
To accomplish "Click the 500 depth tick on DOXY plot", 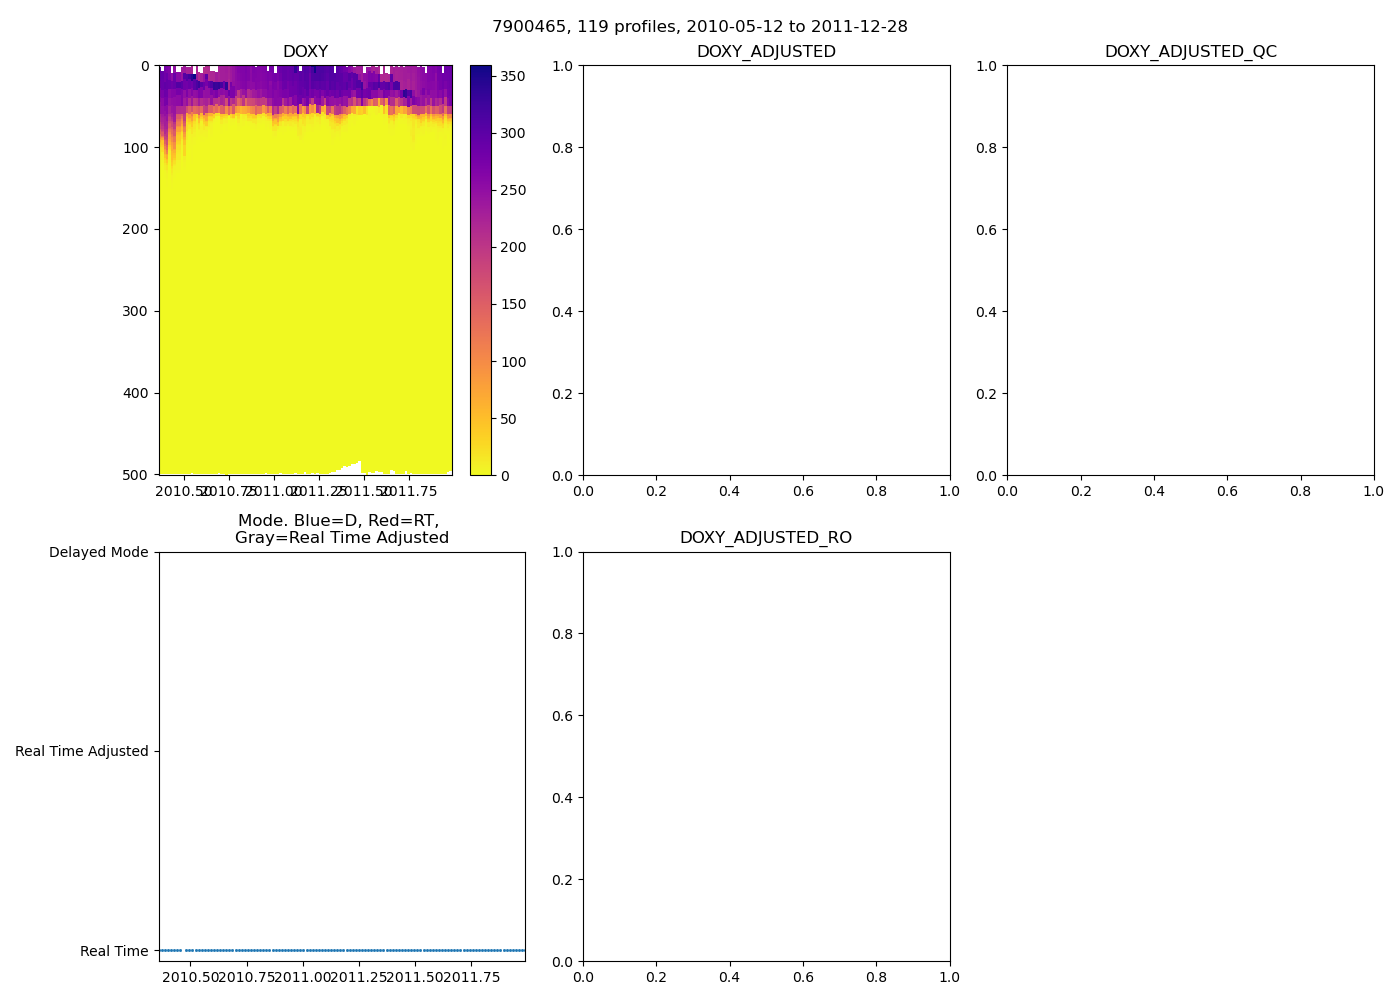I will pyautogui.click(x=135, y=475).
